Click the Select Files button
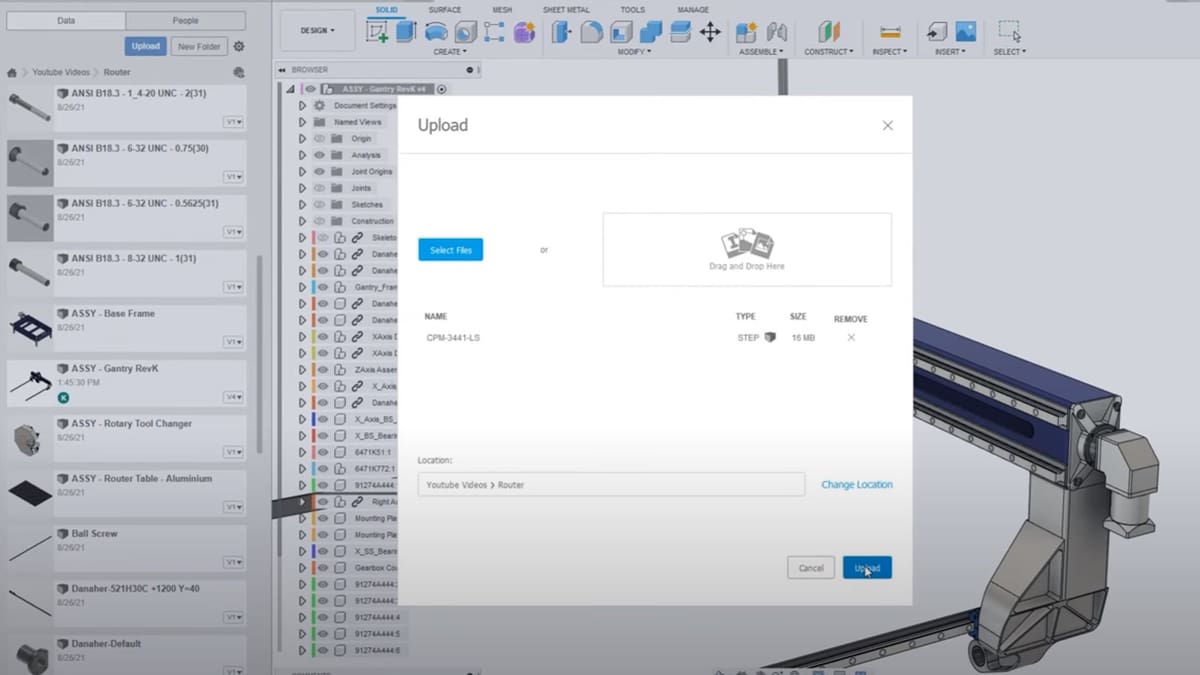Screen dimensions: 1200x675 click(x=450, y=250)
